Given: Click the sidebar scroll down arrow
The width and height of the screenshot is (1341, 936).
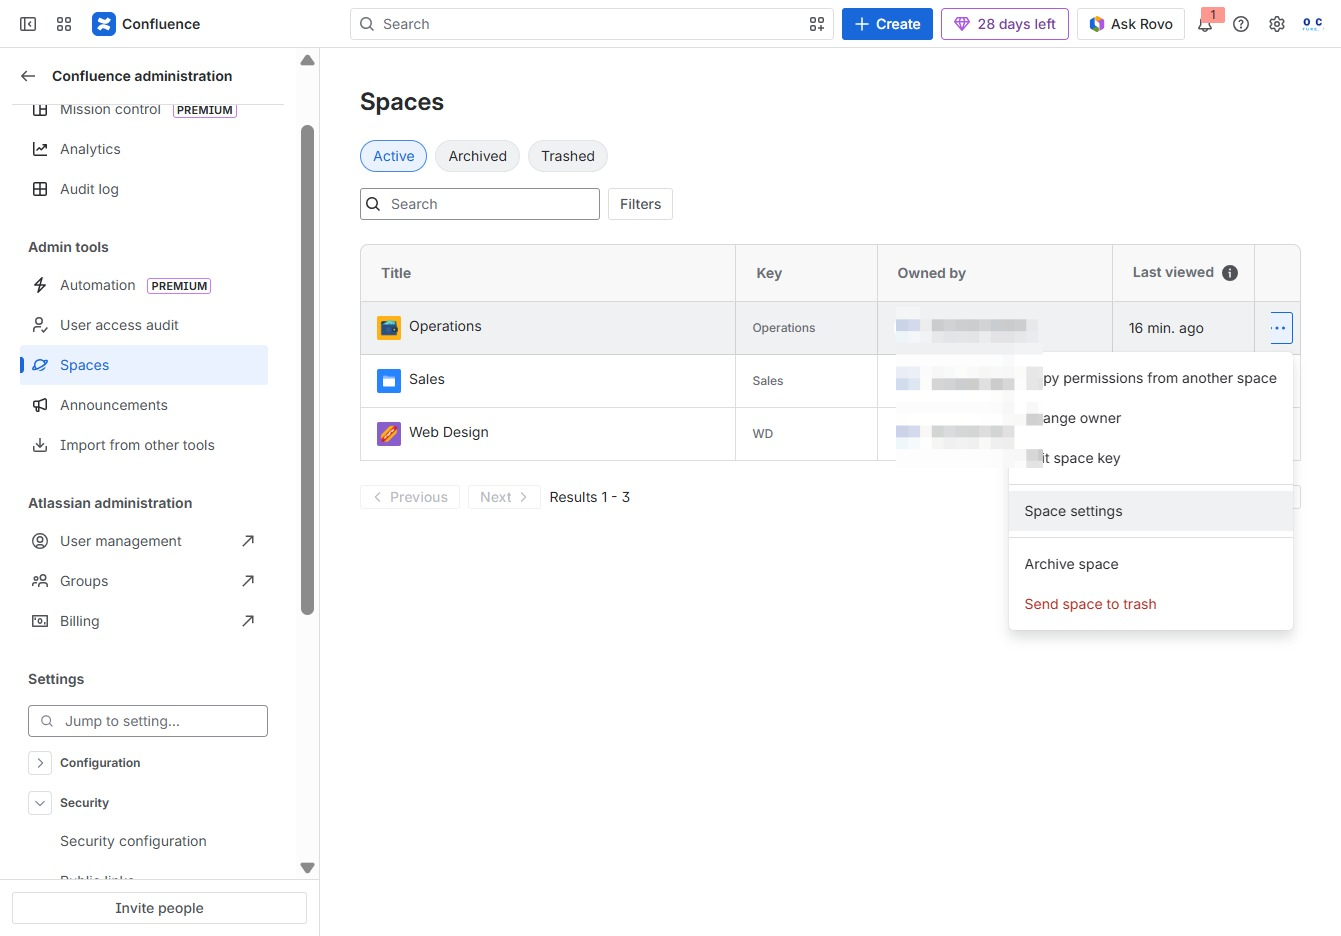Looking at the screenshot, I should (x=308, y=868).
